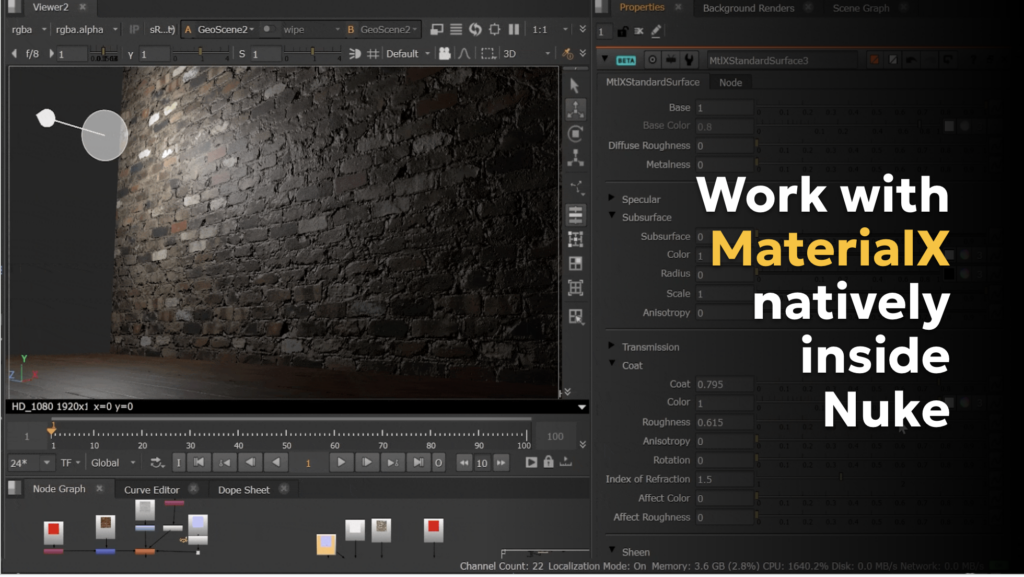Select the Node tab in properties
The height and width of the screenshot is (577, 1024).
coord(730,82)
